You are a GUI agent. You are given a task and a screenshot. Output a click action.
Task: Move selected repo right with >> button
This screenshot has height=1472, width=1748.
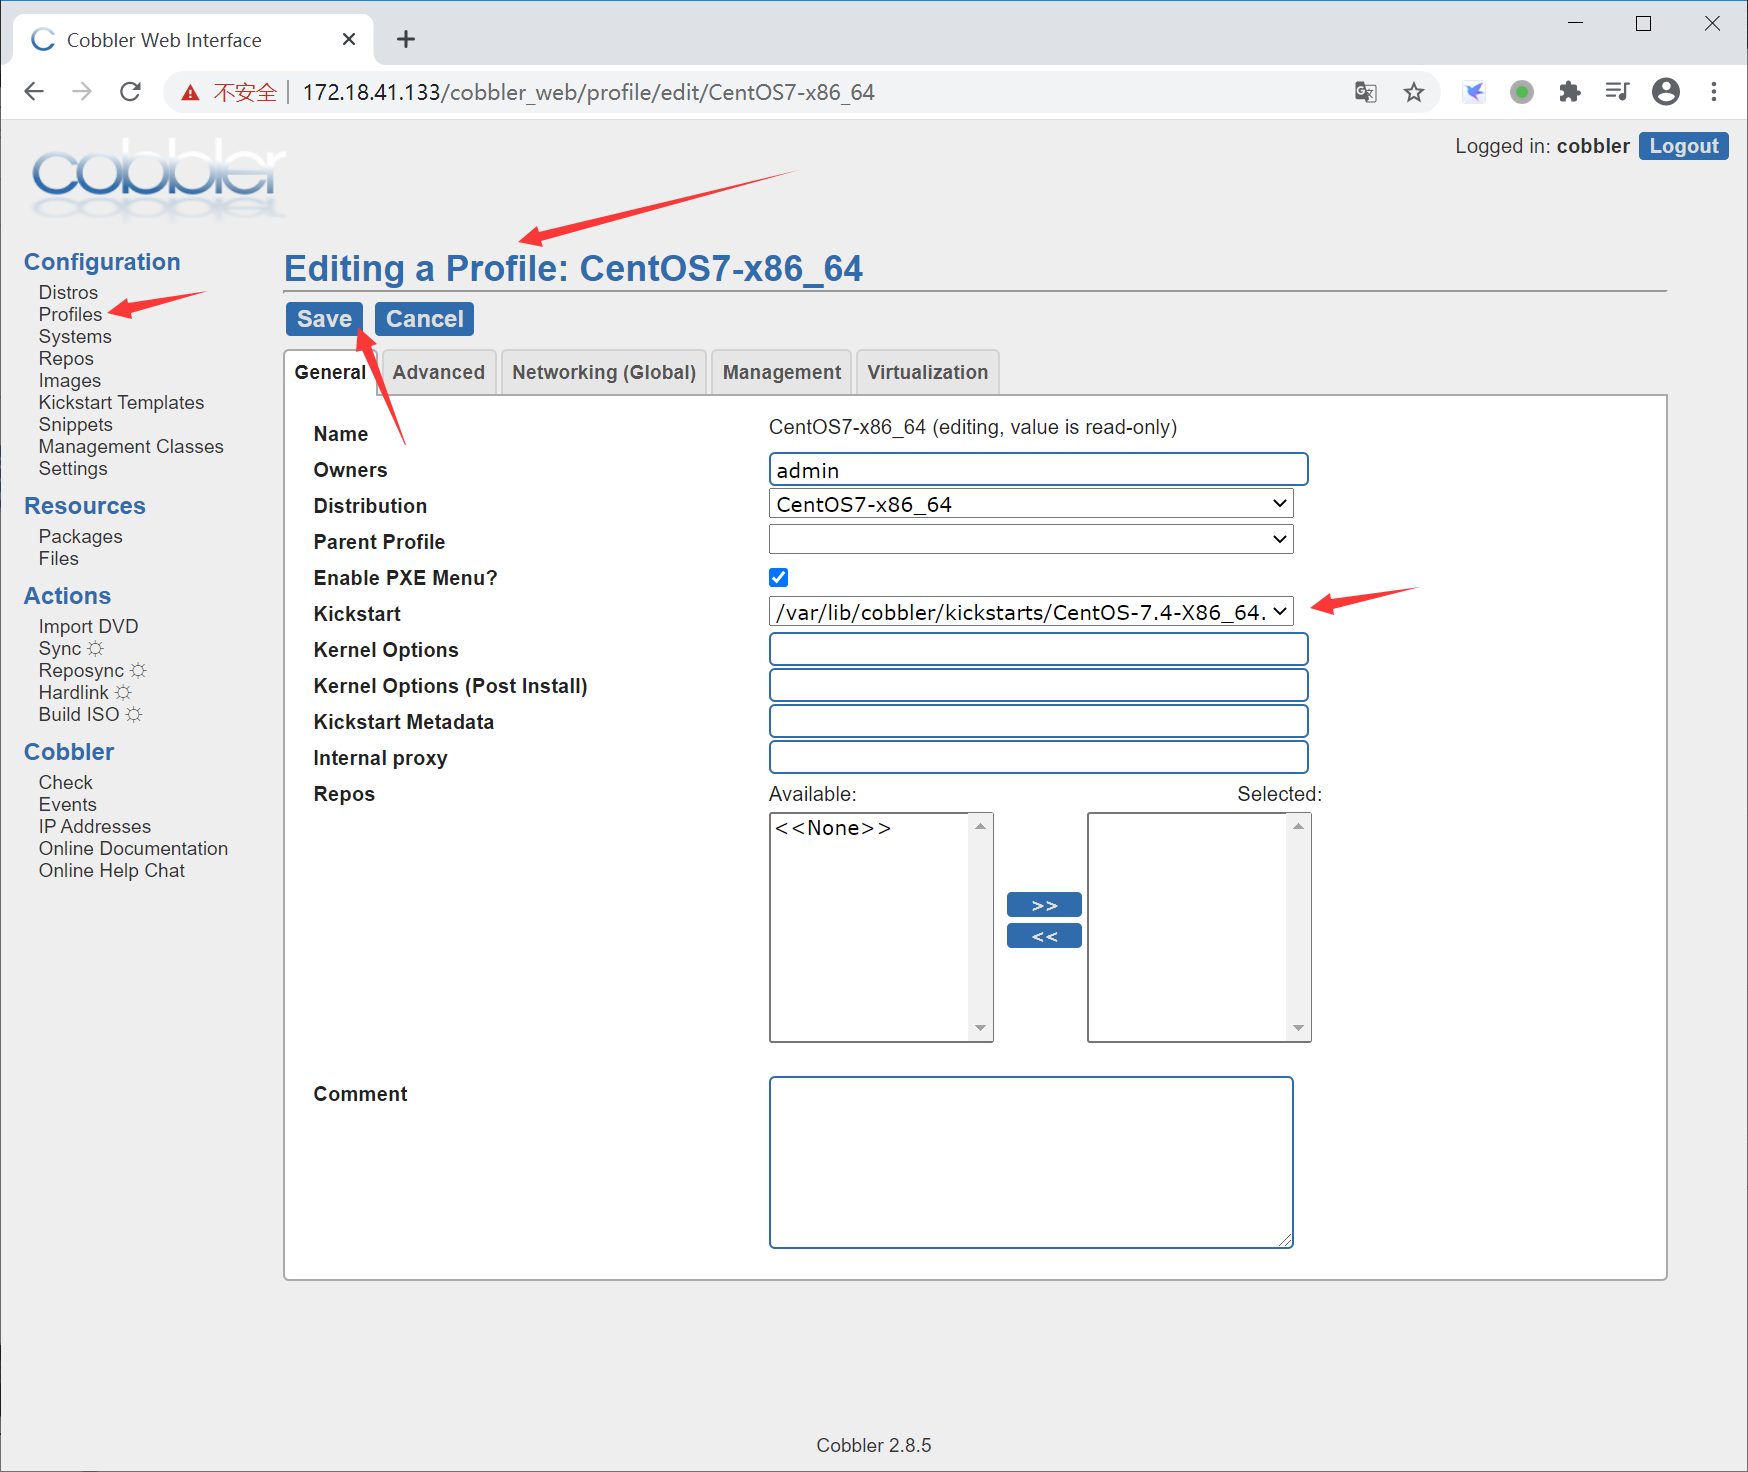click(1044, 905)
